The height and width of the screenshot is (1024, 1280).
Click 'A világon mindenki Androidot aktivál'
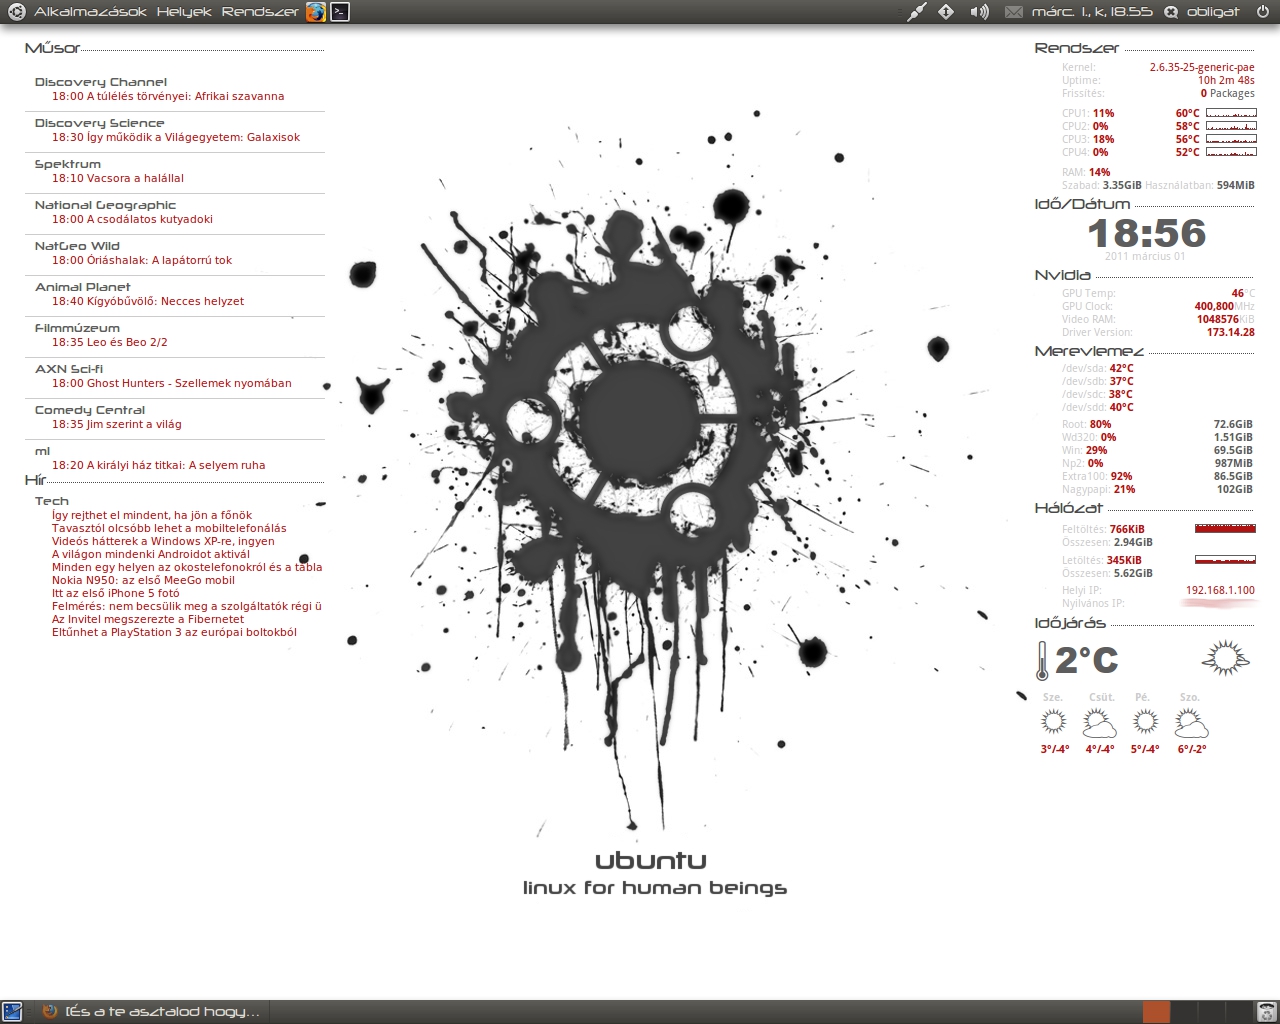coord(151,554)
